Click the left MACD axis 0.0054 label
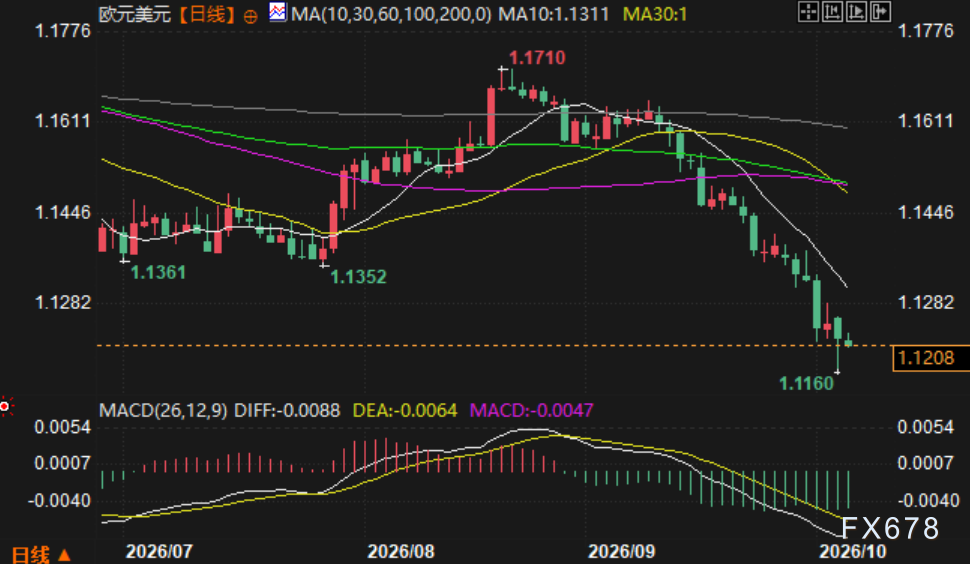Screen dimensions: 970x564 click(62, 427)
